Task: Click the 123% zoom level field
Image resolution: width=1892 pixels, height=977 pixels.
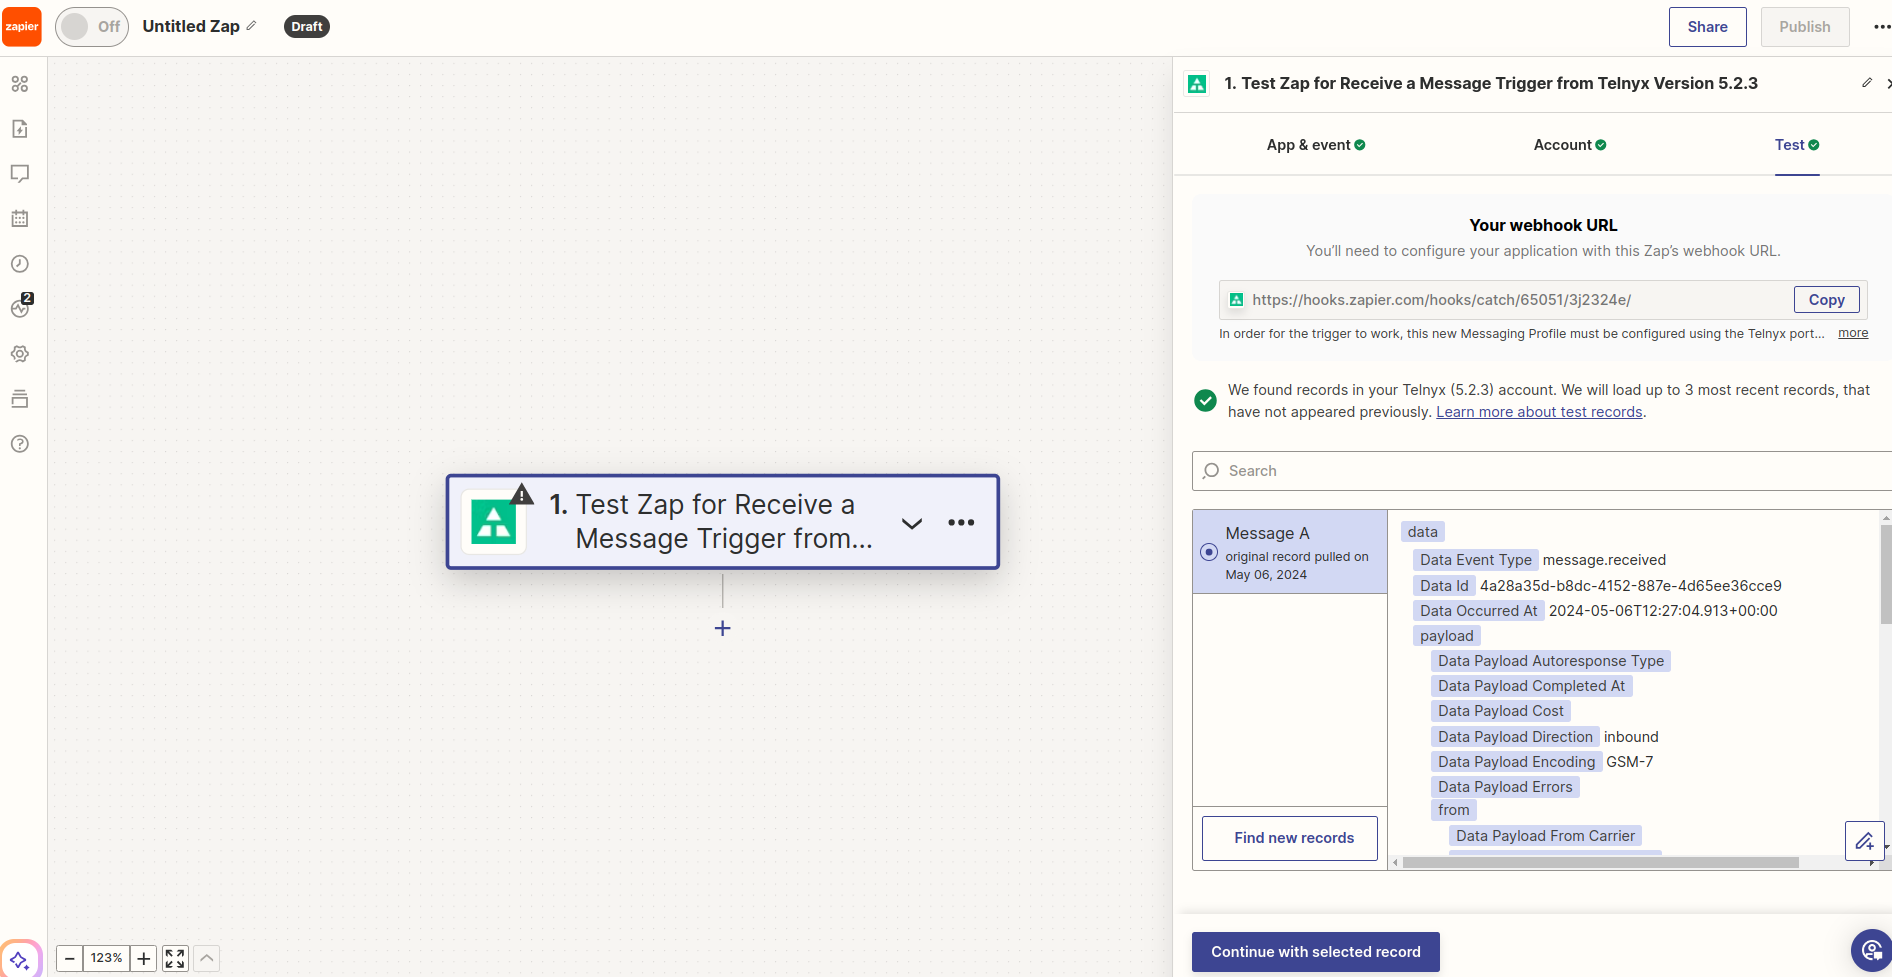Action: (x=107, y=959)
